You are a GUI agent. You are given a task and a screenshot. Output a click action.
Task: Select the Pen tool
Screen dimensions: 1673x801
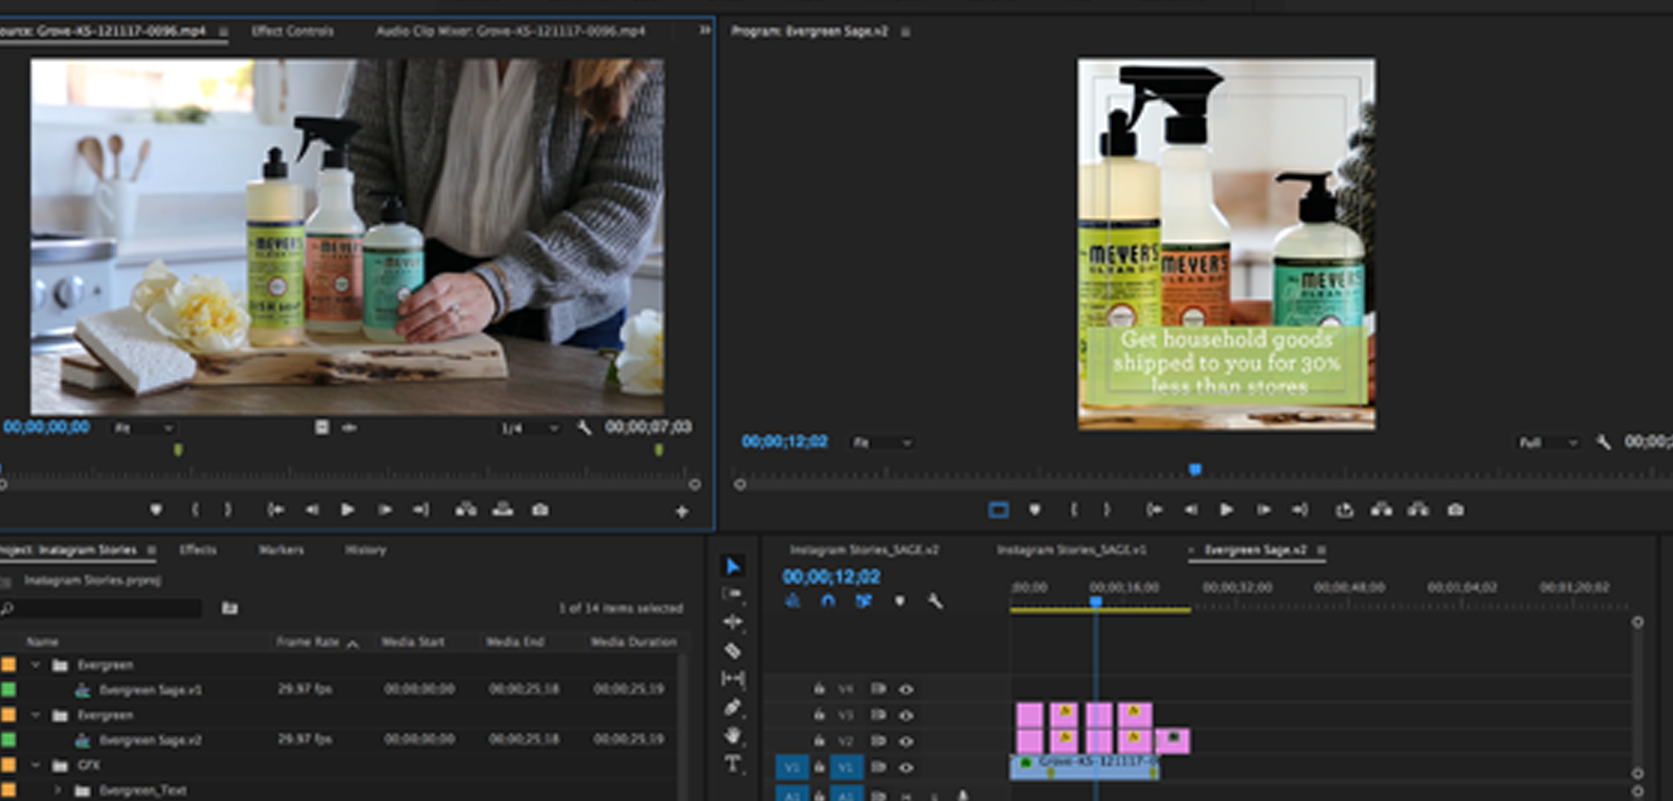click(x=732, y=707)
